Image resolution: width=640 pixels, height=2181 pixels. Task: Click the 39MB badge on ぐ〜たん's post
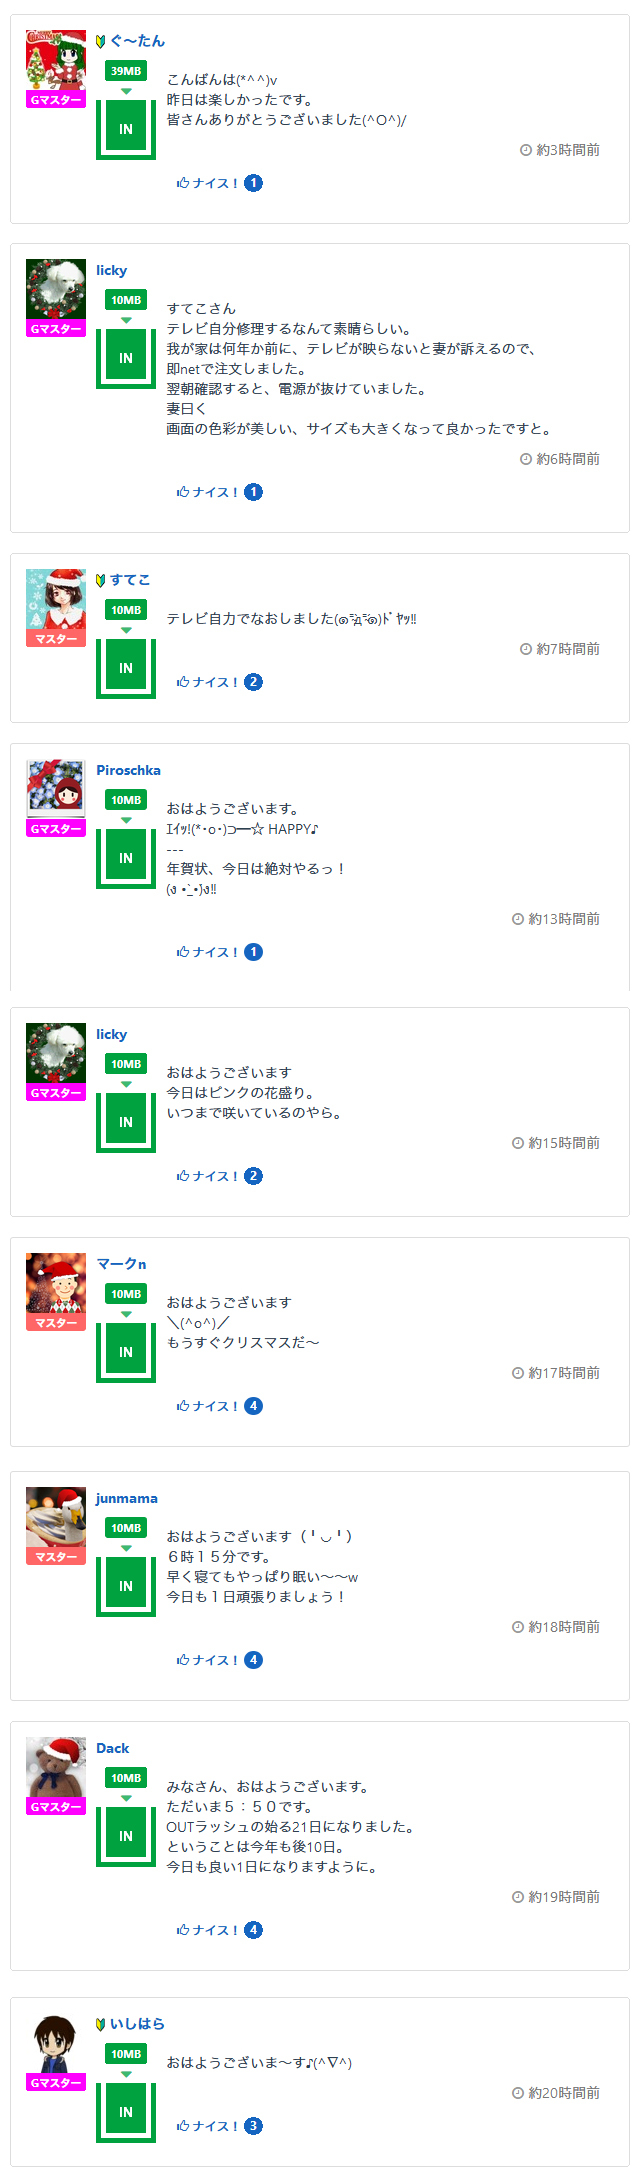pos(126,71)
